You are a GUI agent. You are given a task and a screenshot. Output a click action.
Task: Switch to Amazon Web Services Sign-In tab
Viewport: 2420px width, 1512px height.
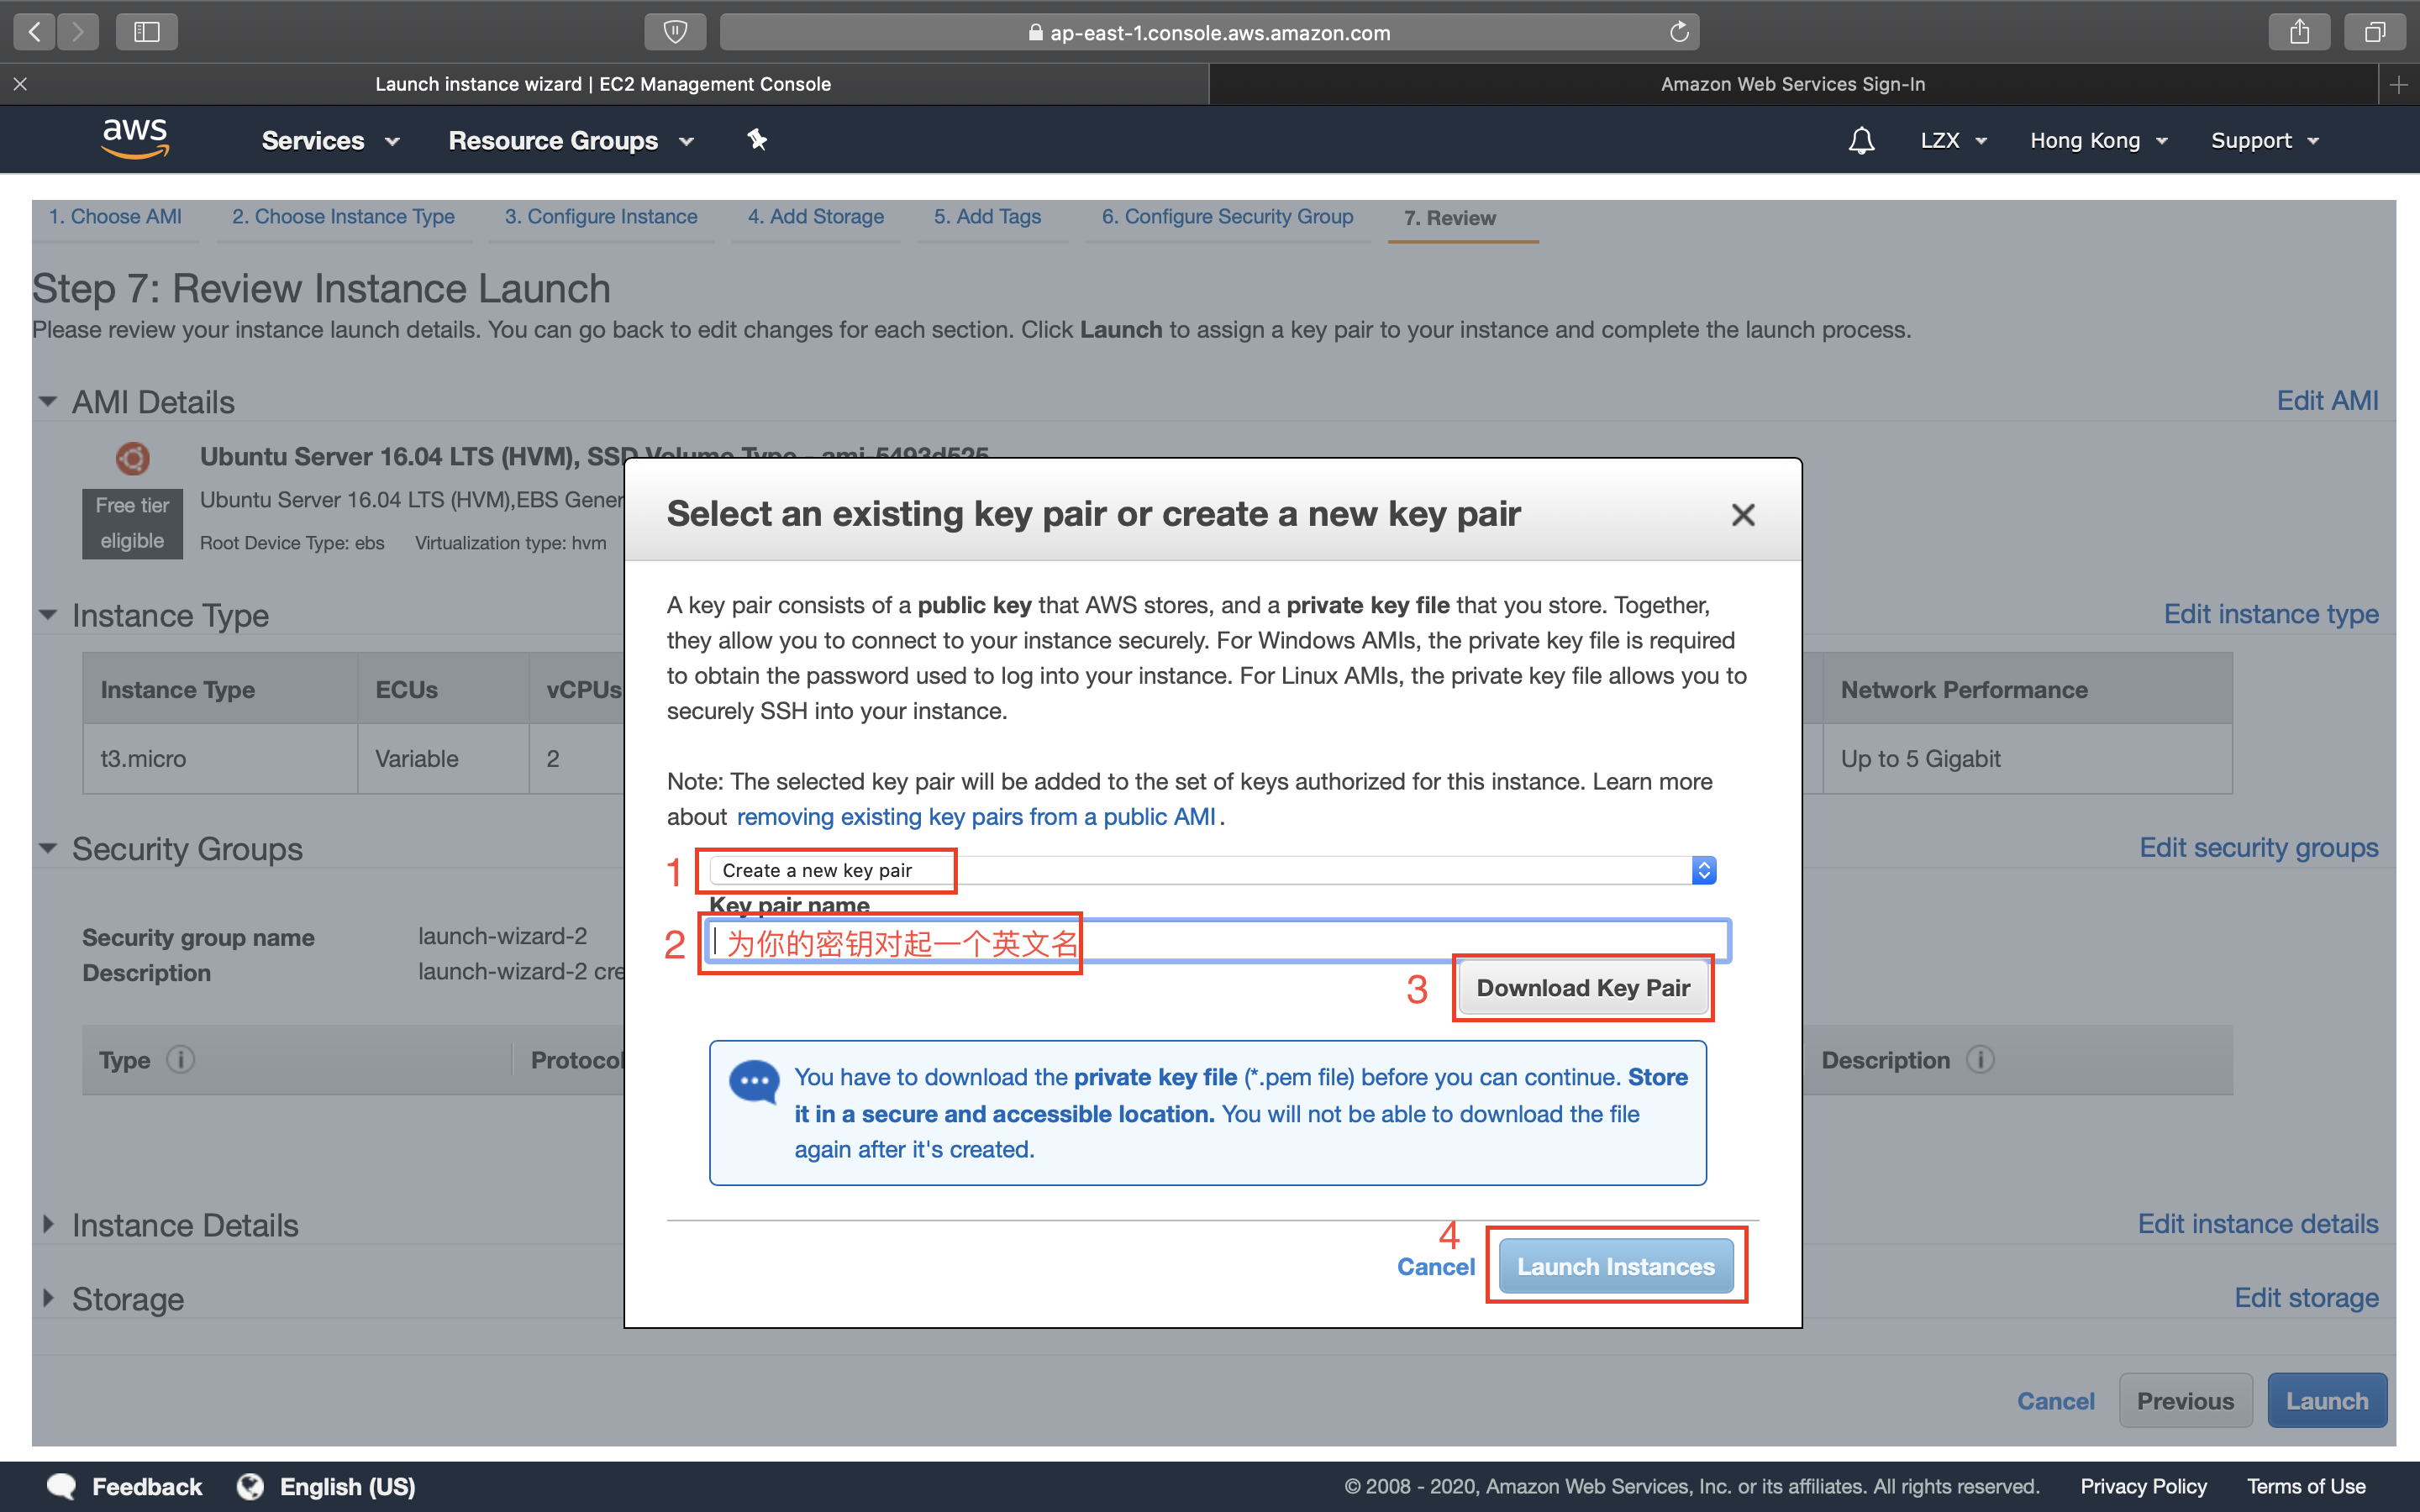pyautogui.click(x=1792, y=84)
